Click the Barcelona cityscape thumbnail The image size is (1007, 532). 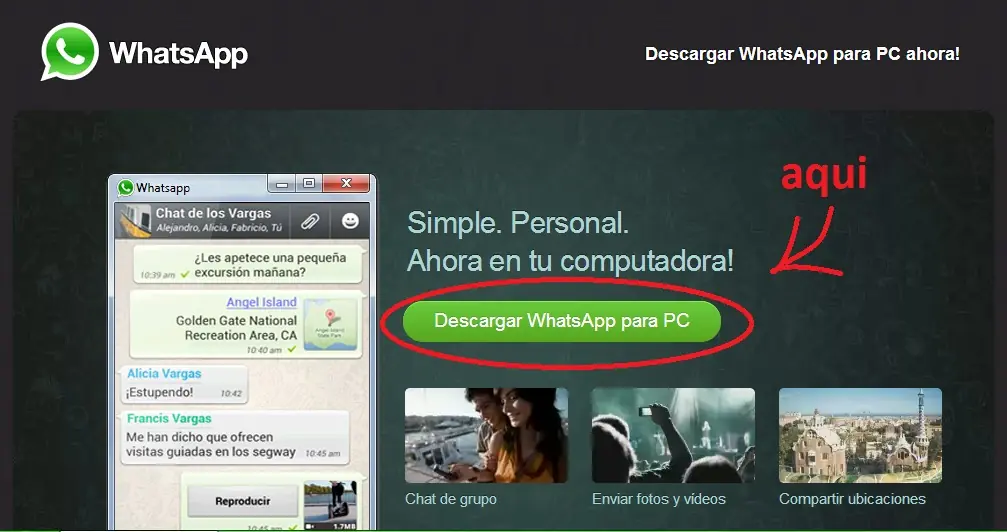(x=861, y=435)
